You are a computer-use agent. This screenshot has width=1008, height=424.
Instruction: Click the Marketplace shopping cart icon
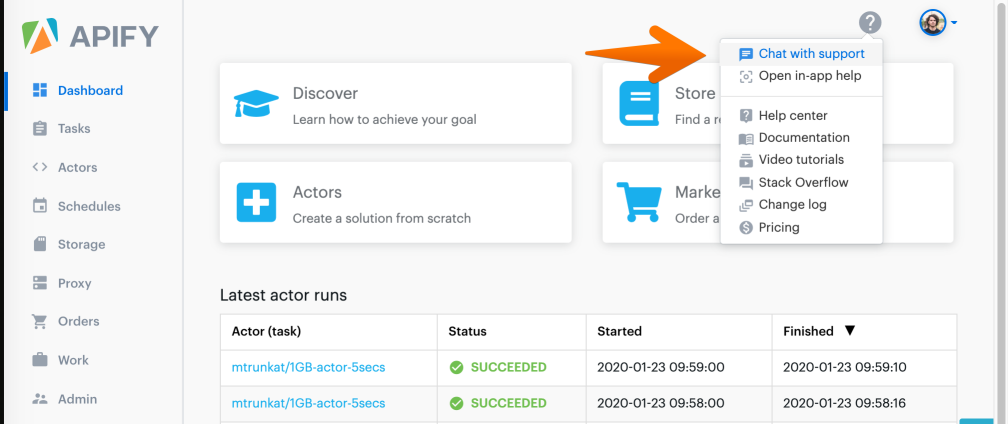[638, 202]
